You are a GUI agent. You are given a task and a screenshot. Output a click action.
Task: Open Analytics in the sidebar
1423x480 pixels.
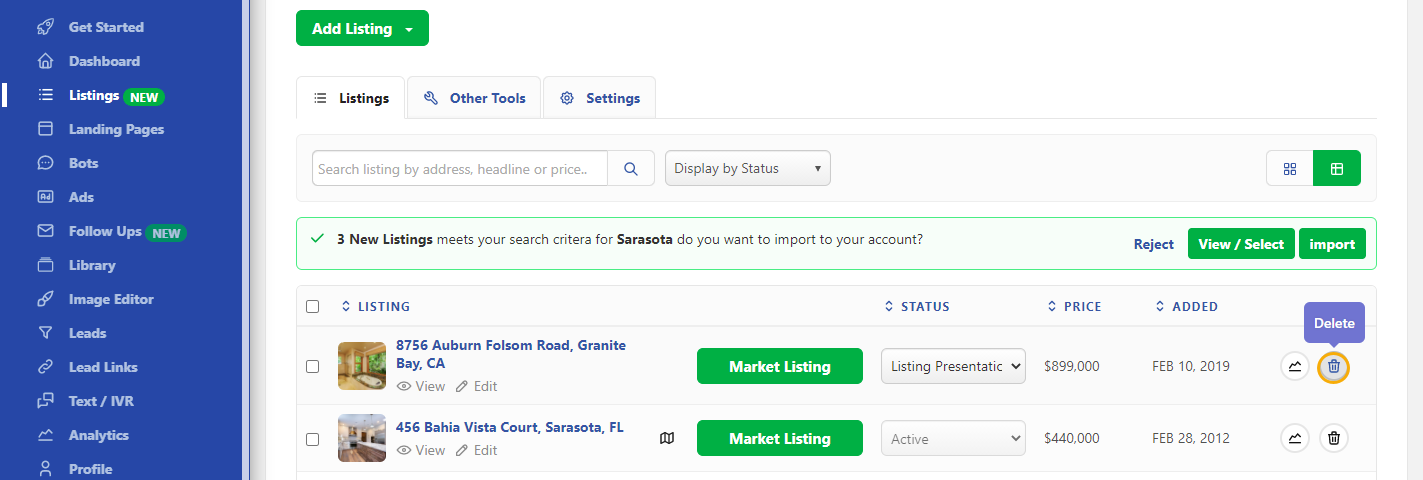99,435
